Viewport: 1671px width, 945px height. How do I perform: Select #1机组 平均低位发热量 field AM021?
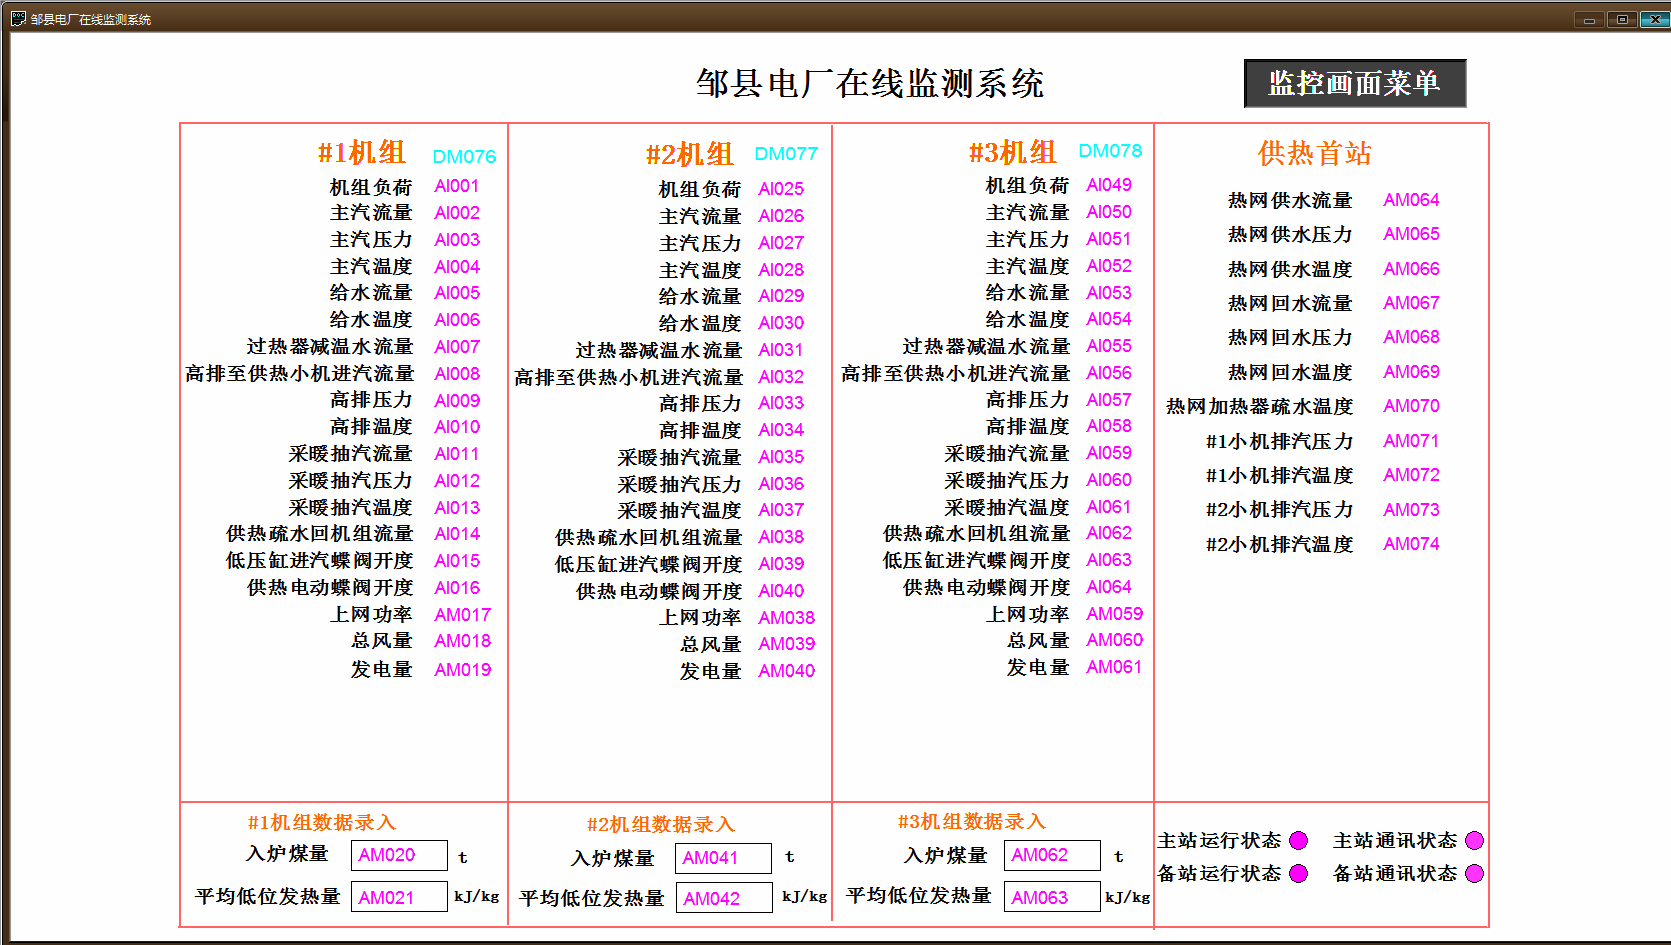pyautogui.click(x=399, y=897)
